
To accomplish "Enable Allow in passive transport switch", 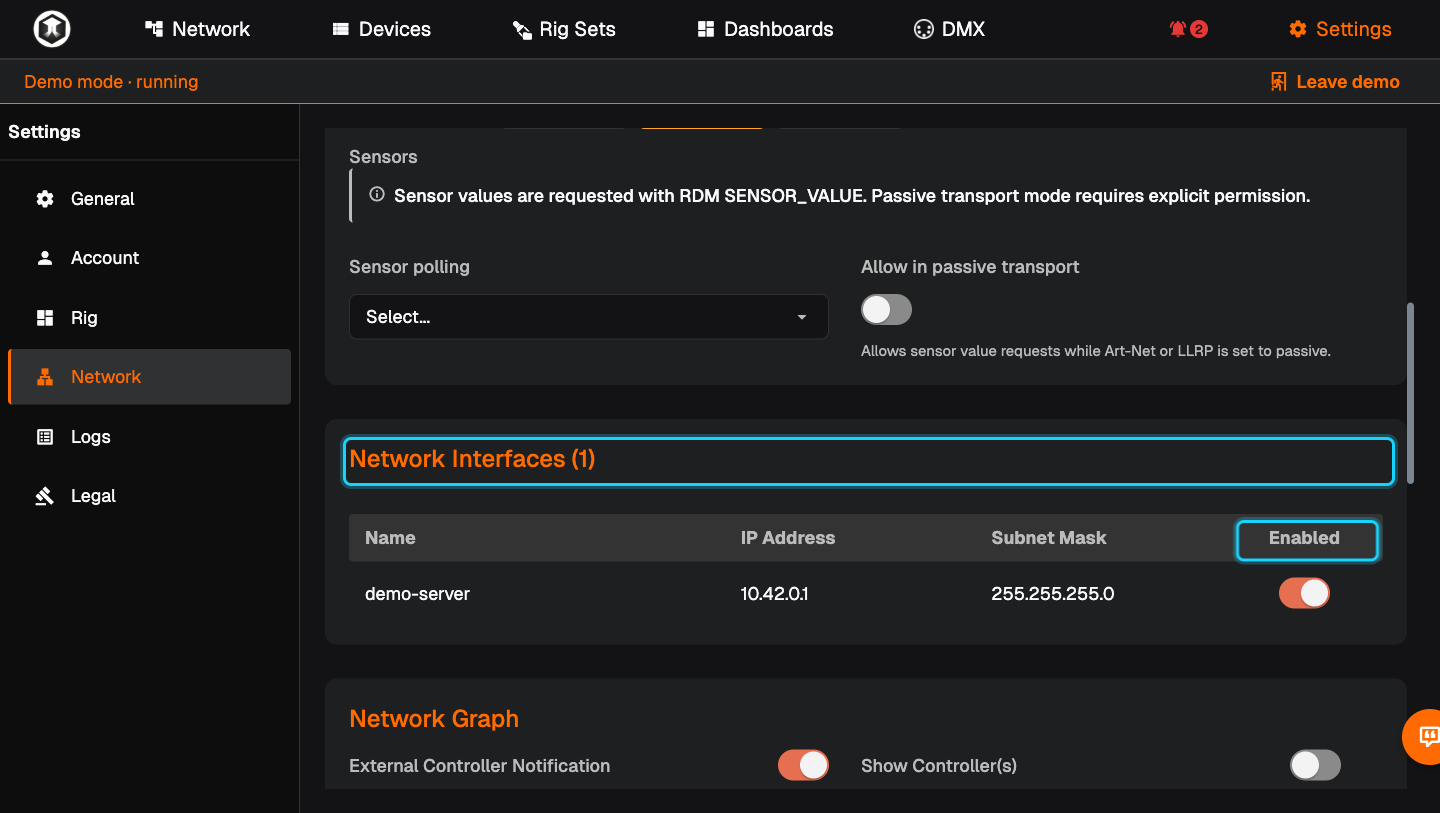I will click(886, 310).
